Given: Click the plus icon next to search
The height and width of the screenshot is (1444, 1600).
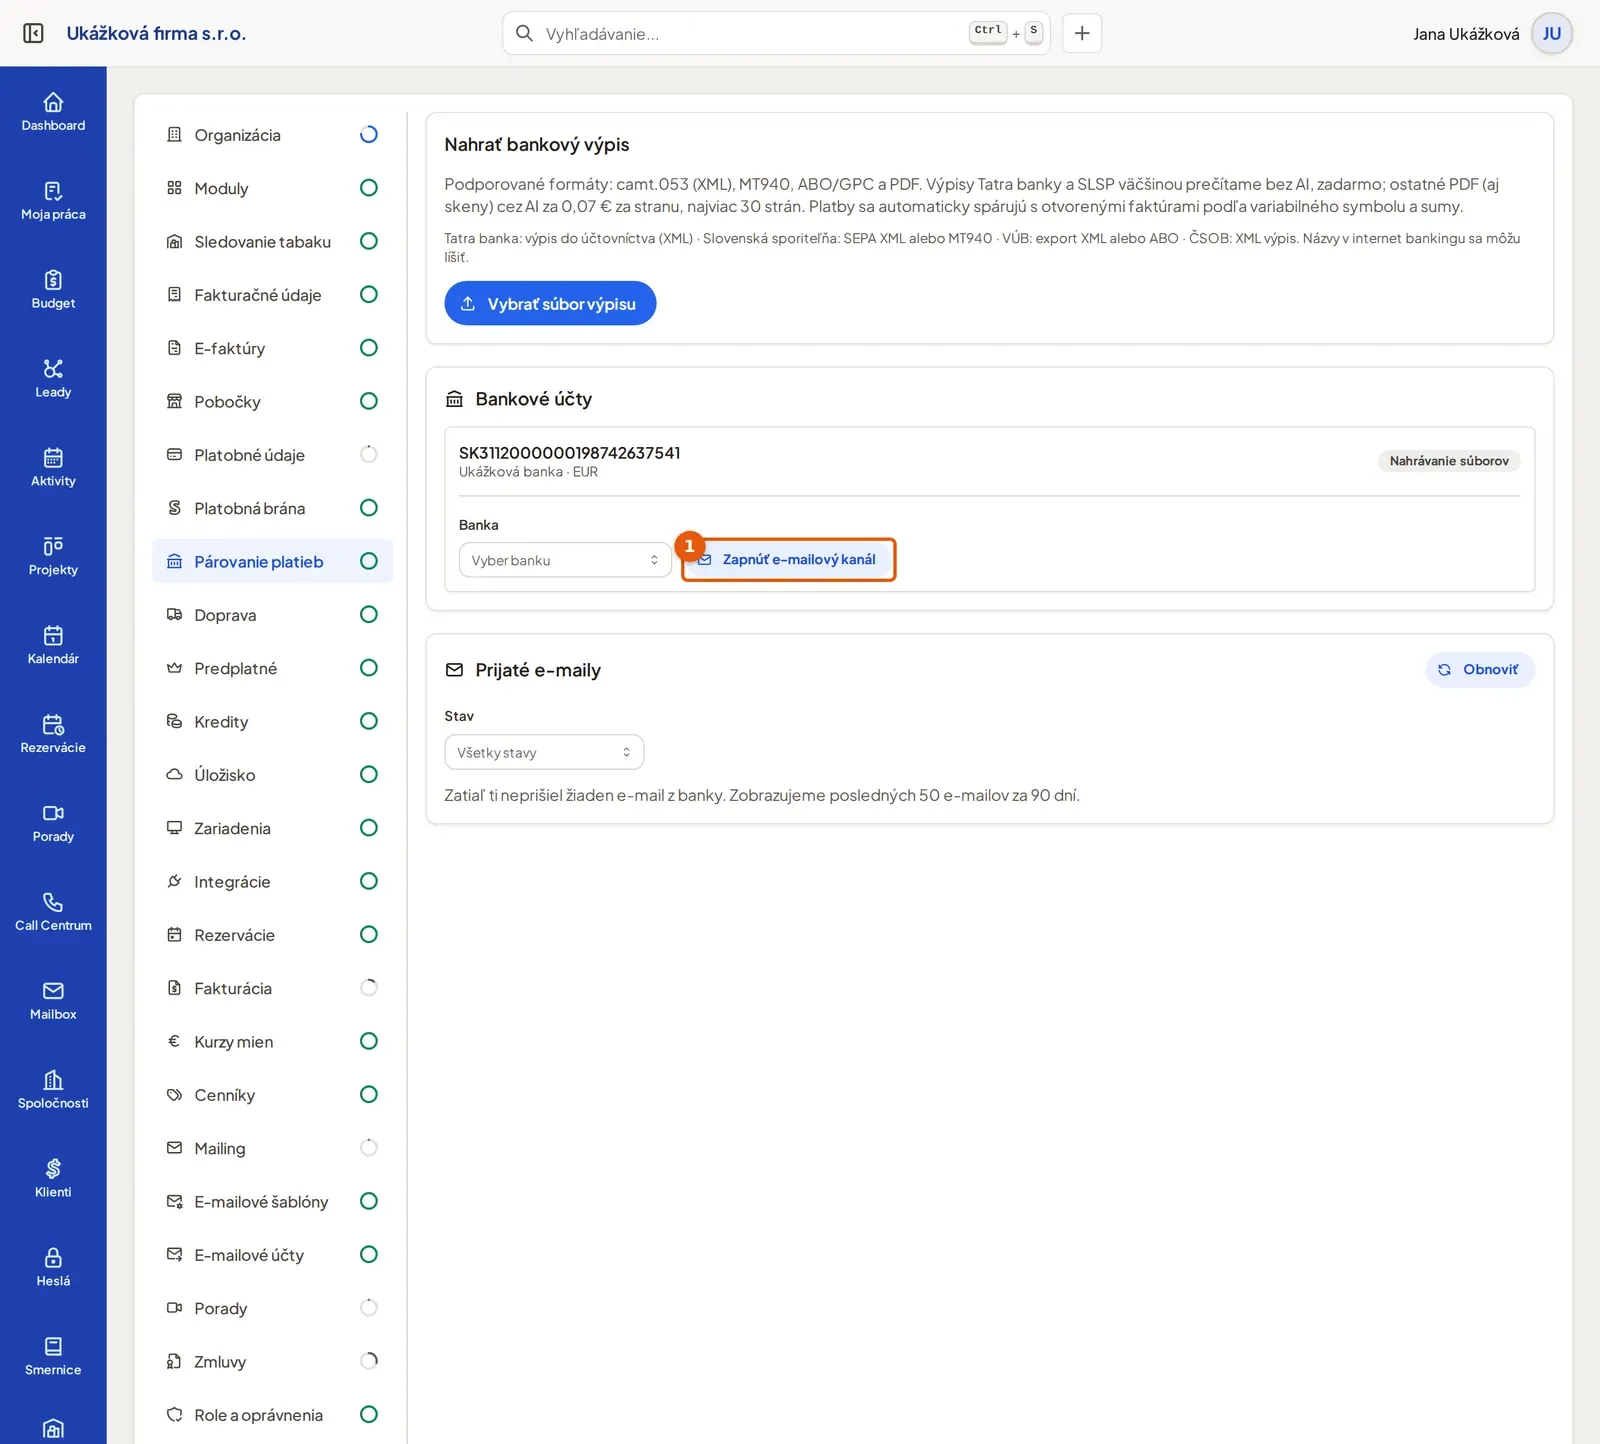Looking at the screenshot, I should click(x=1082, y=33).
